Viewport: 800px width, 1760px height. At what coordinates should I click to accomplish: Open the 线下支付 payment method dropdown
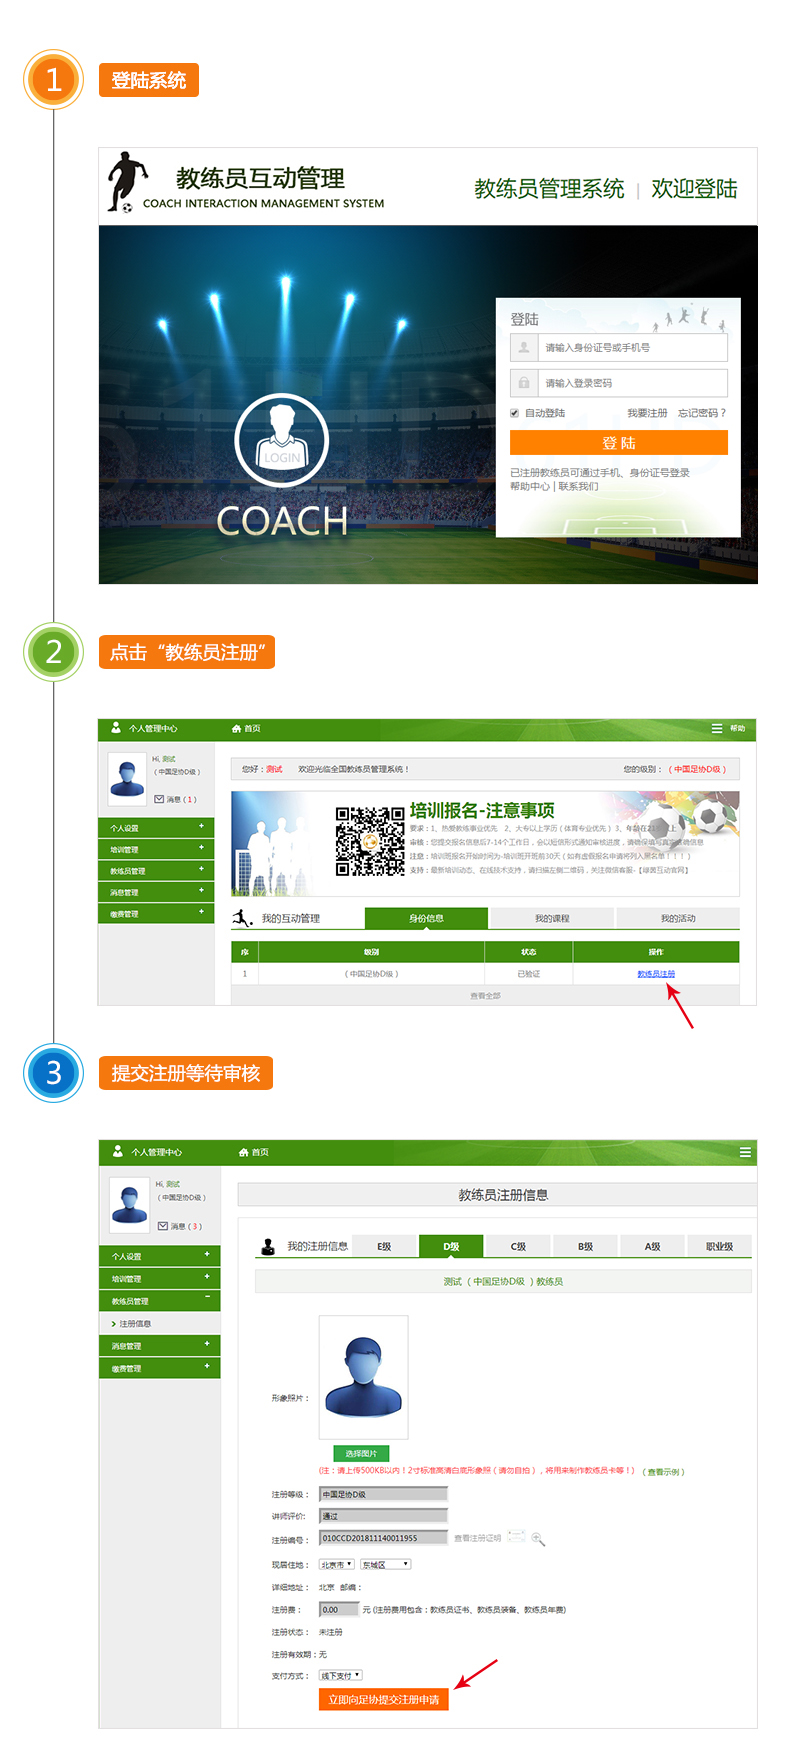pyautogui.click(x=341, y=1675)
